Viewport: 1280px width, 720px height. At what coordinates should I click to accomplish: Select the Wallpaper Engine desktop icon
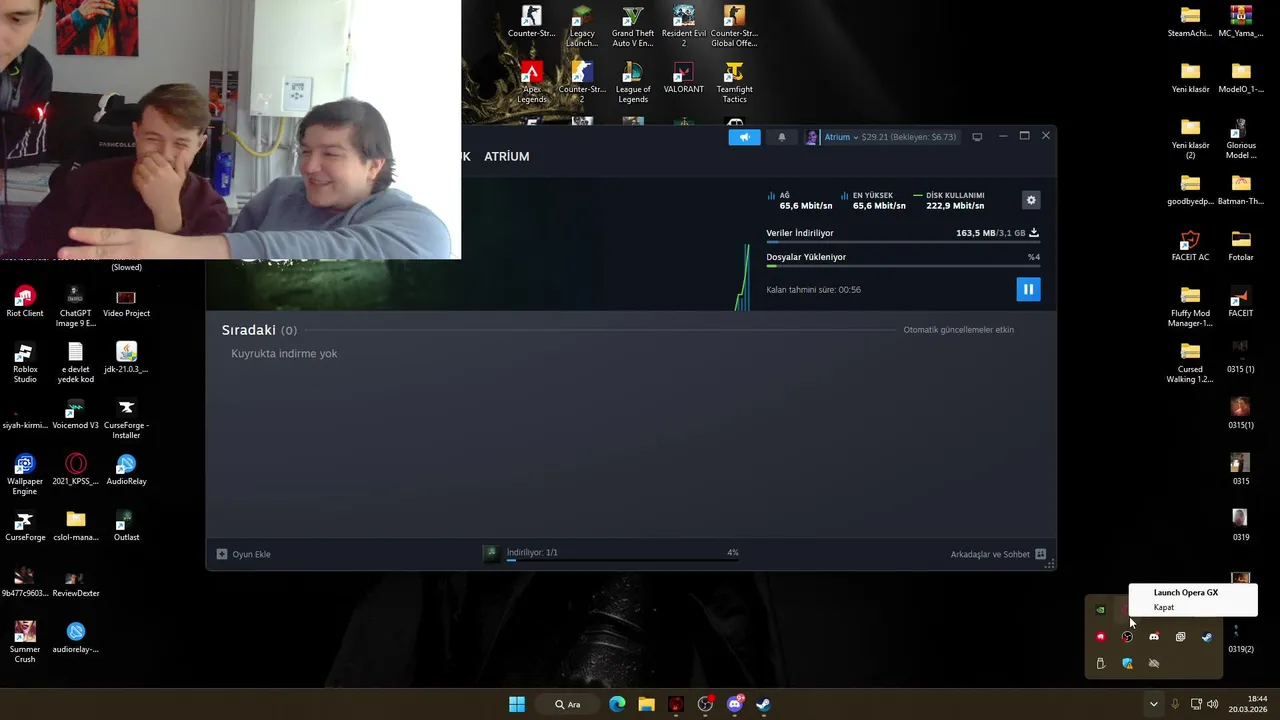(x=25, y=476)
